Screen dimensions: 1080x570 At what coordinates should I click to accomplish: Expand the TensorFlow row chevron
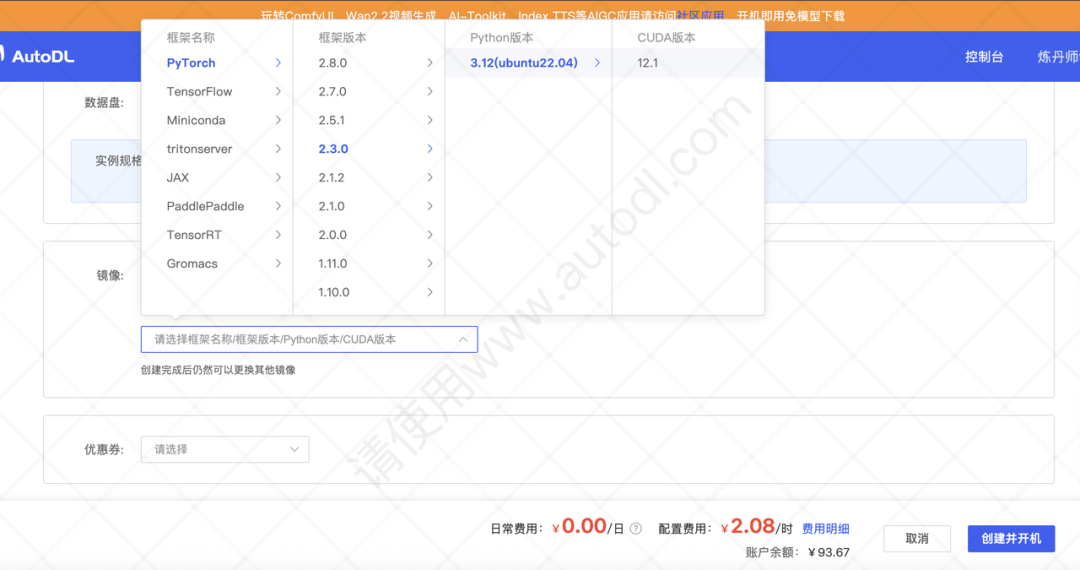click(278, 92)
